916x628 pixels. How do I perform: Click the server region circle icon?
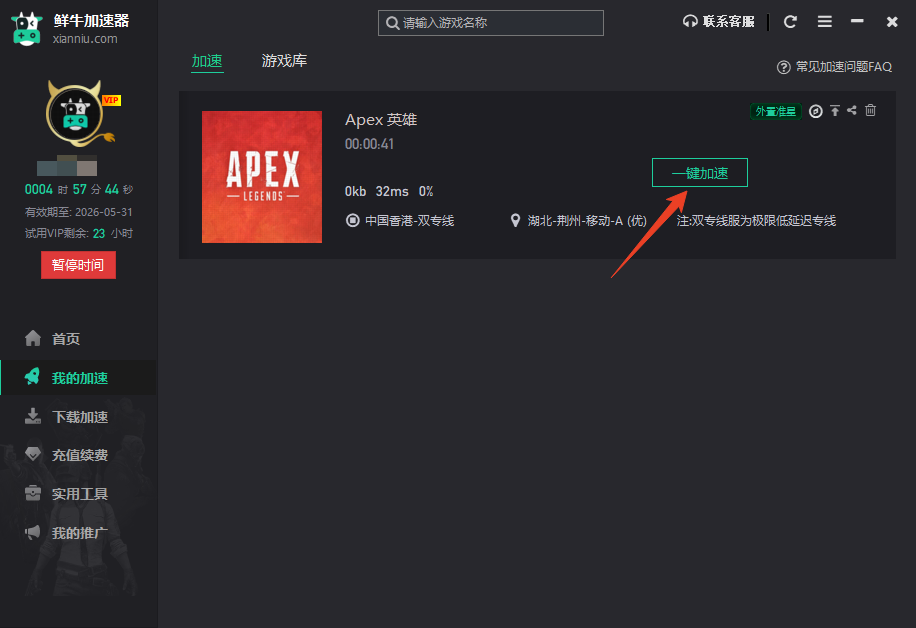tap(352, 220)
